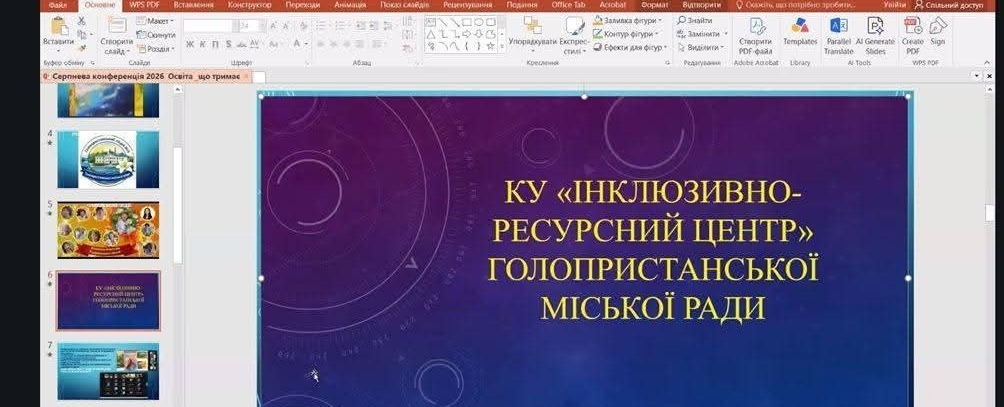Image resolution: width=1004 pixels, height=407 pixels.
Task: Toggle italic (К) formatting
Action: tap(202, 44)
